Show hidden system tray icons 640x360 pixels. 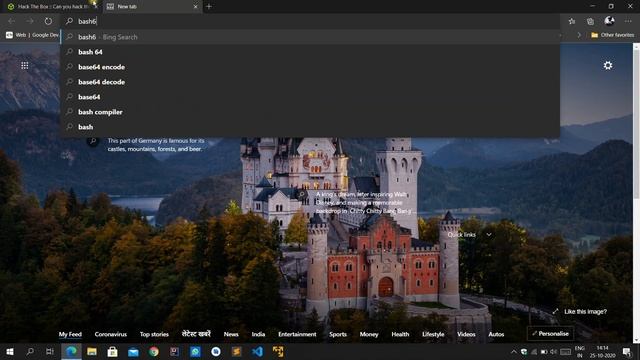(x=513, y=351)
